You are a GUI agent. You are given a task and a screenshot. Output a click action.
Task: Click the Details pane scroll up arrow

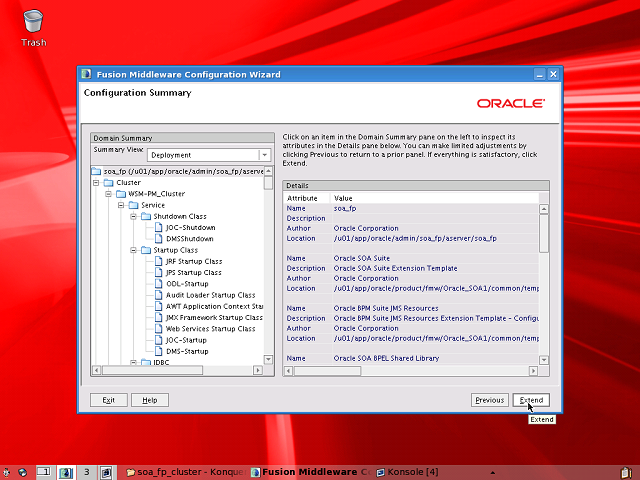[x=544, y=209]
